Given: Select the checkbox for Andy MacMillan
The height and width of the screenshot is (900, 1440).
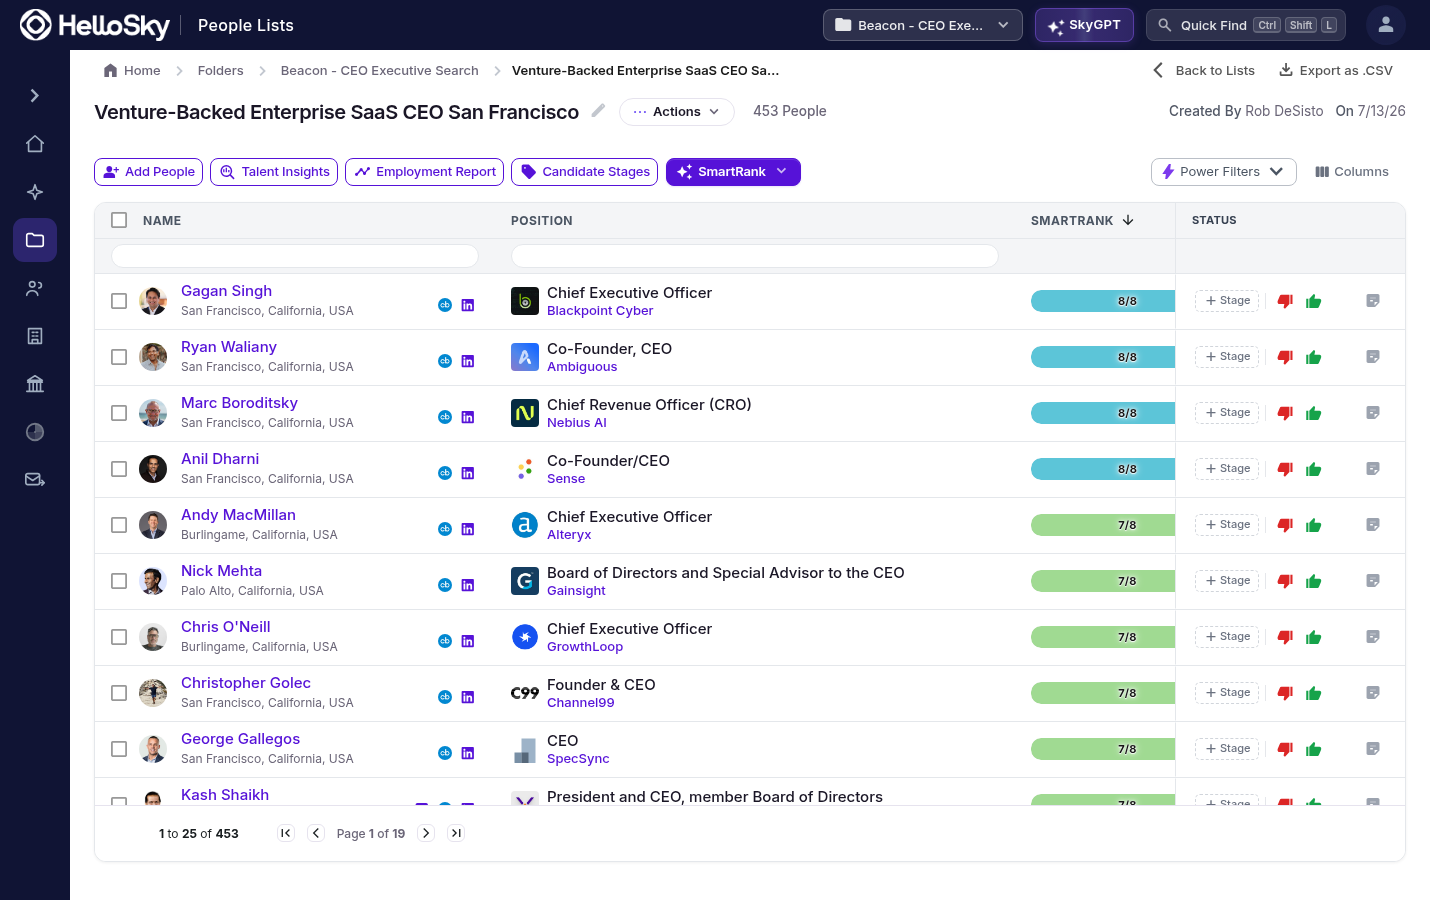Looking at the screenshot, I should point(119,525).
